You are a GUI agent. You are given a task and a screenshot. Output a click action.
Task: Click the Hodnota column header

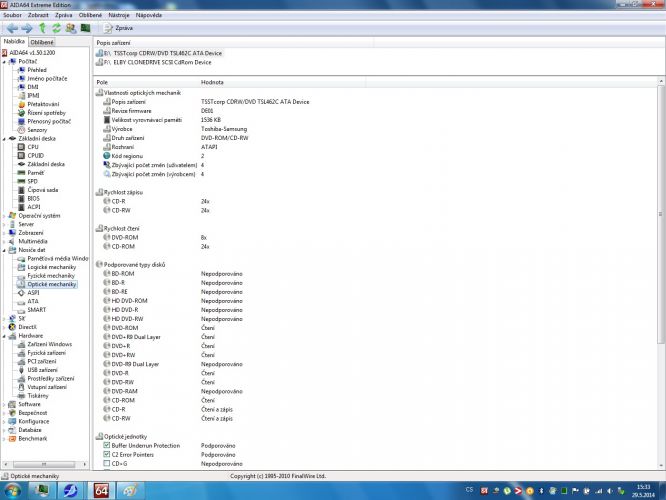(x=282, y=82)
